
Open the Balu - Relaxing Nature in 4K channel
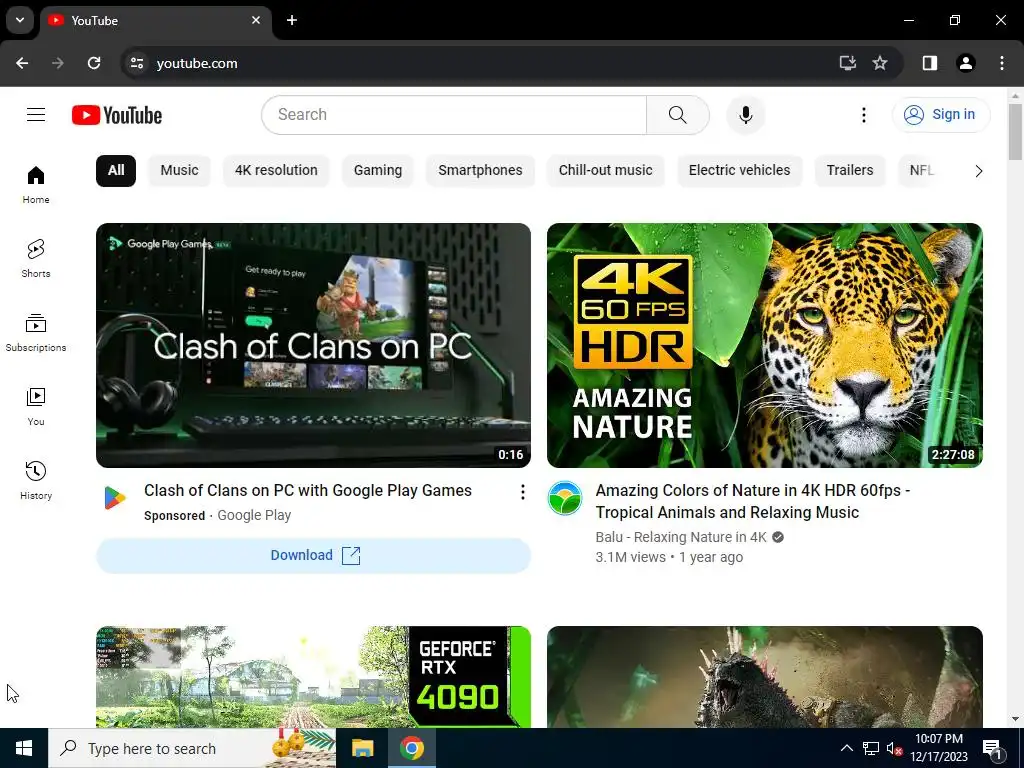point(681,537)
